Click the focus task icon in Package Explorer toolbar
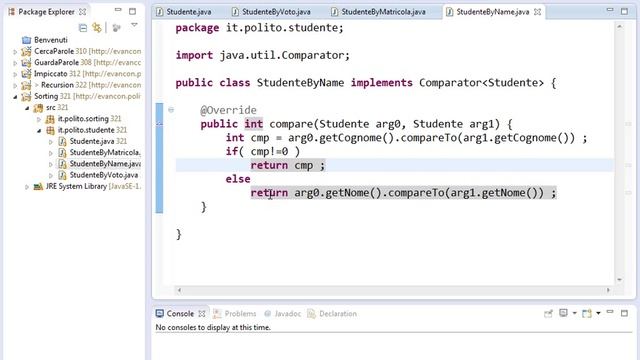 (117, 28)
